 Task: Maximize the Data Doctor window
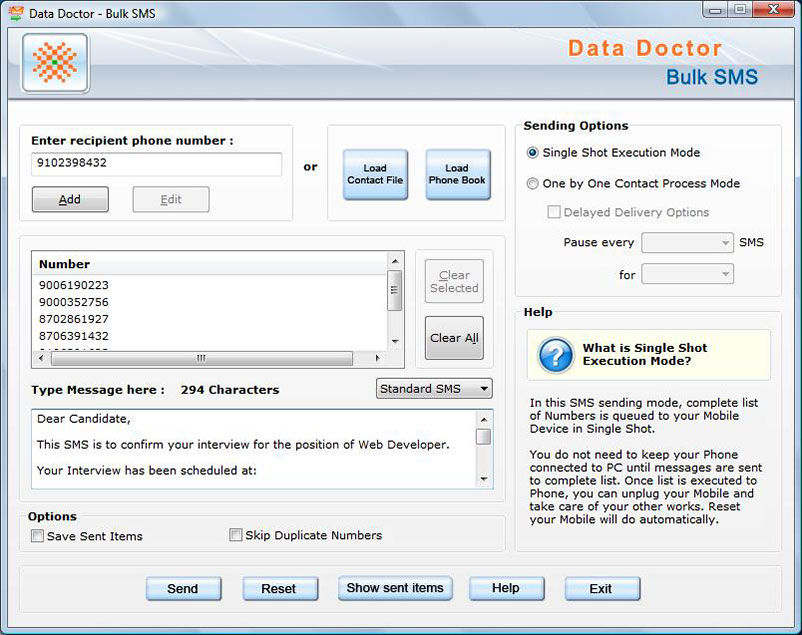click(740, 10)
